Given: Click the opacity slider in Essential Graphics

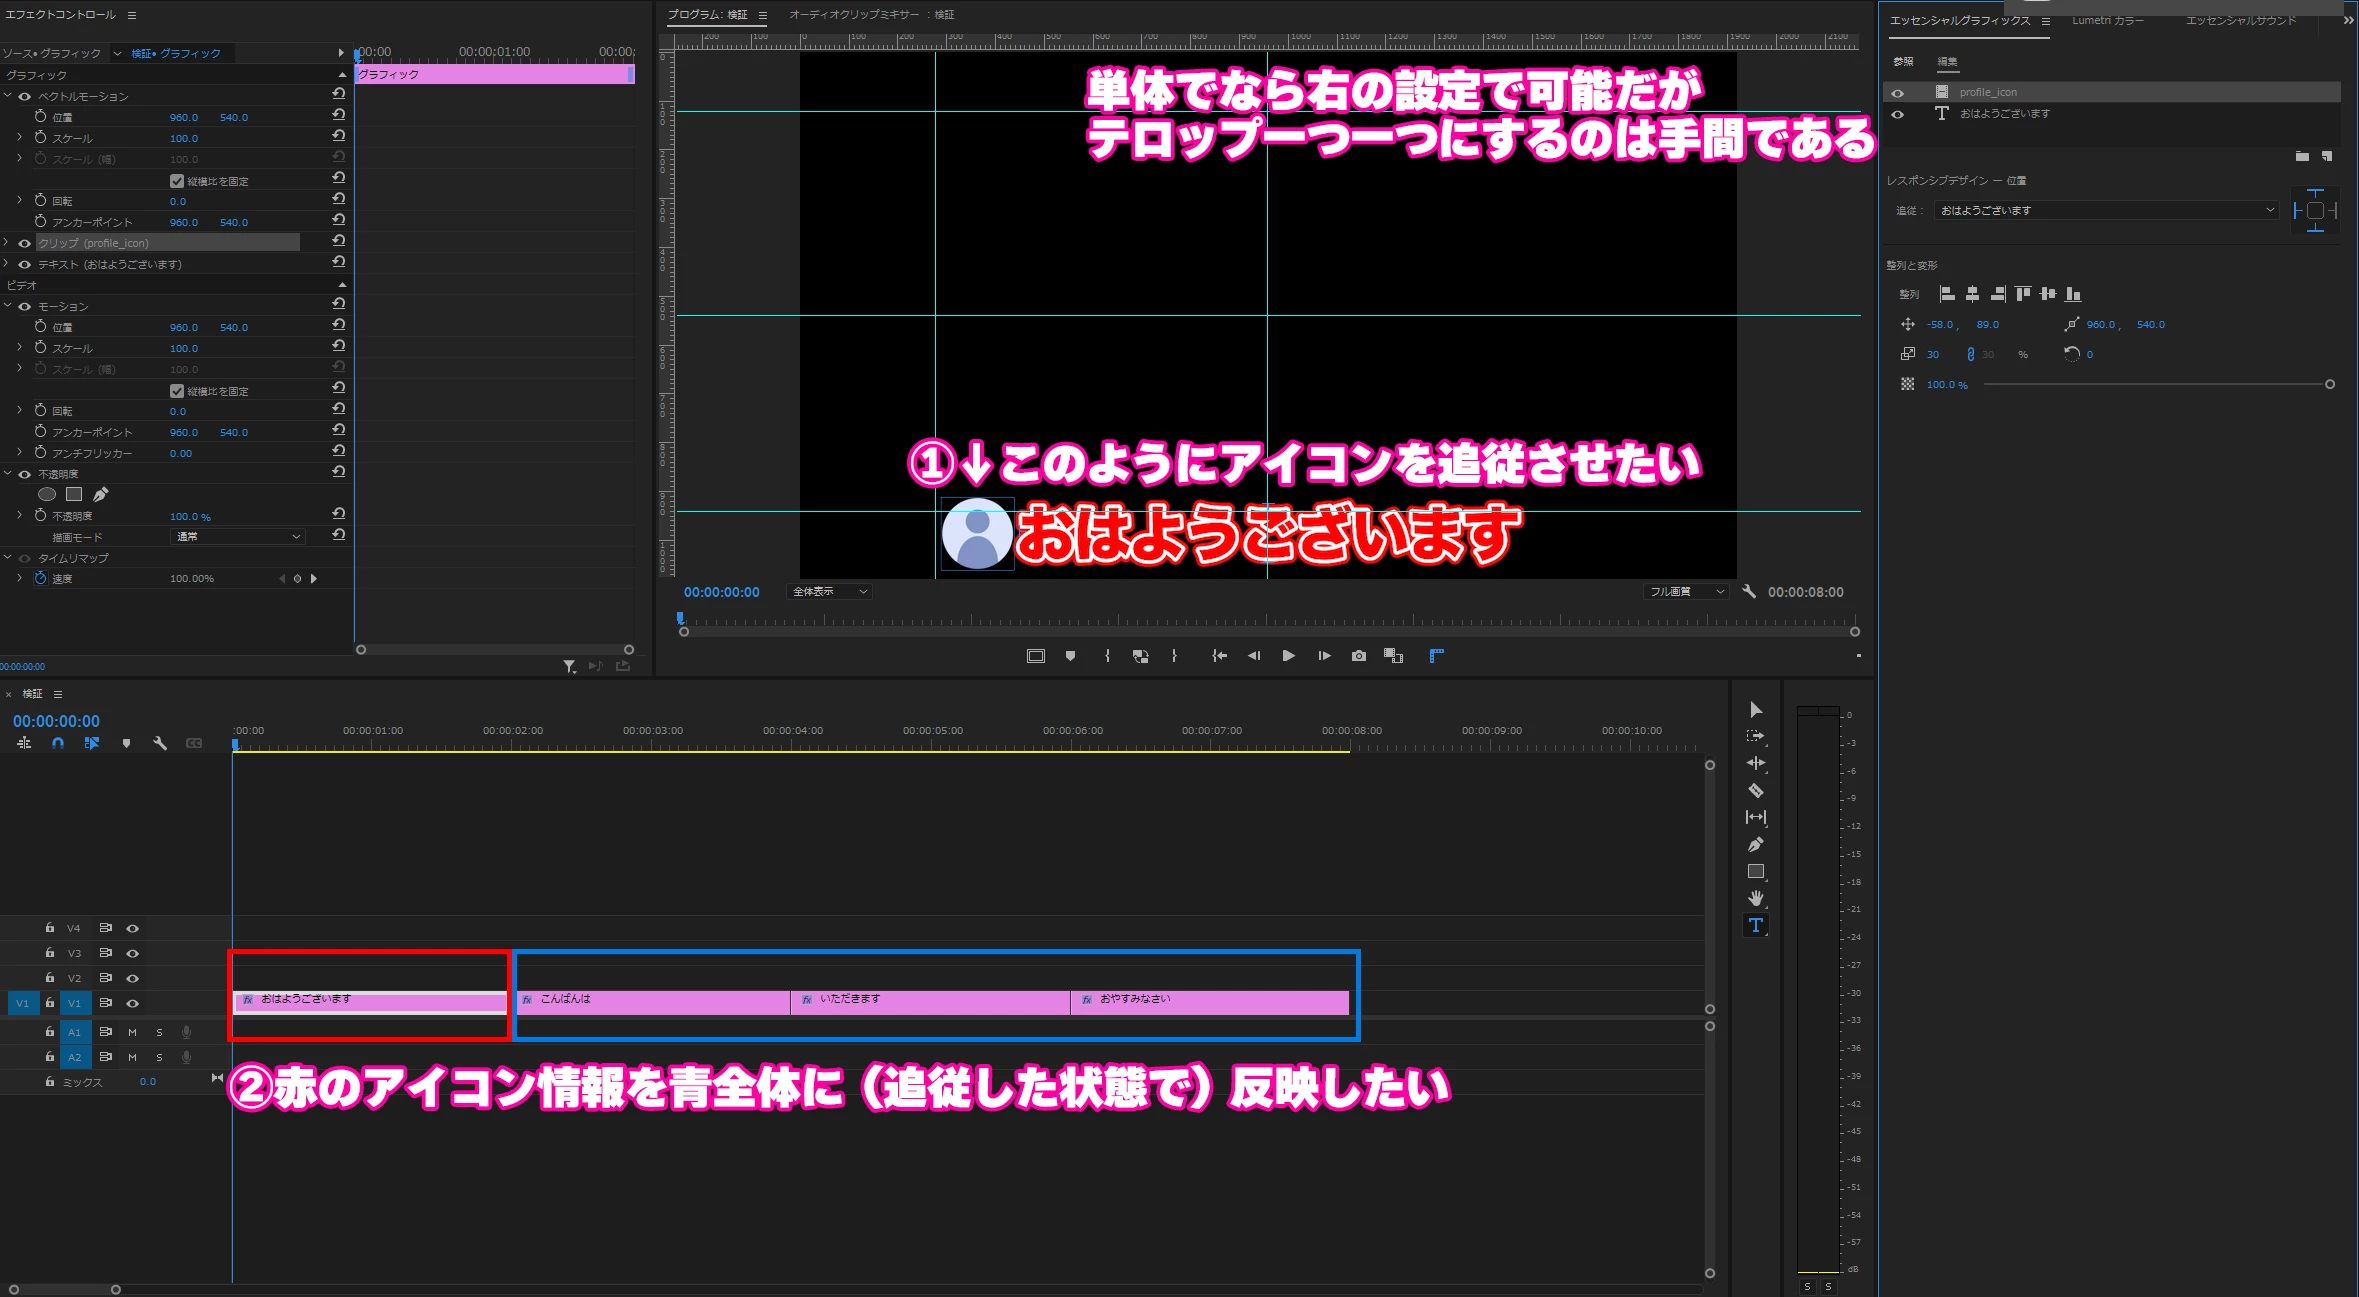Looking at the screenshot, I should pyautogui.click(x=2155, y=384).
